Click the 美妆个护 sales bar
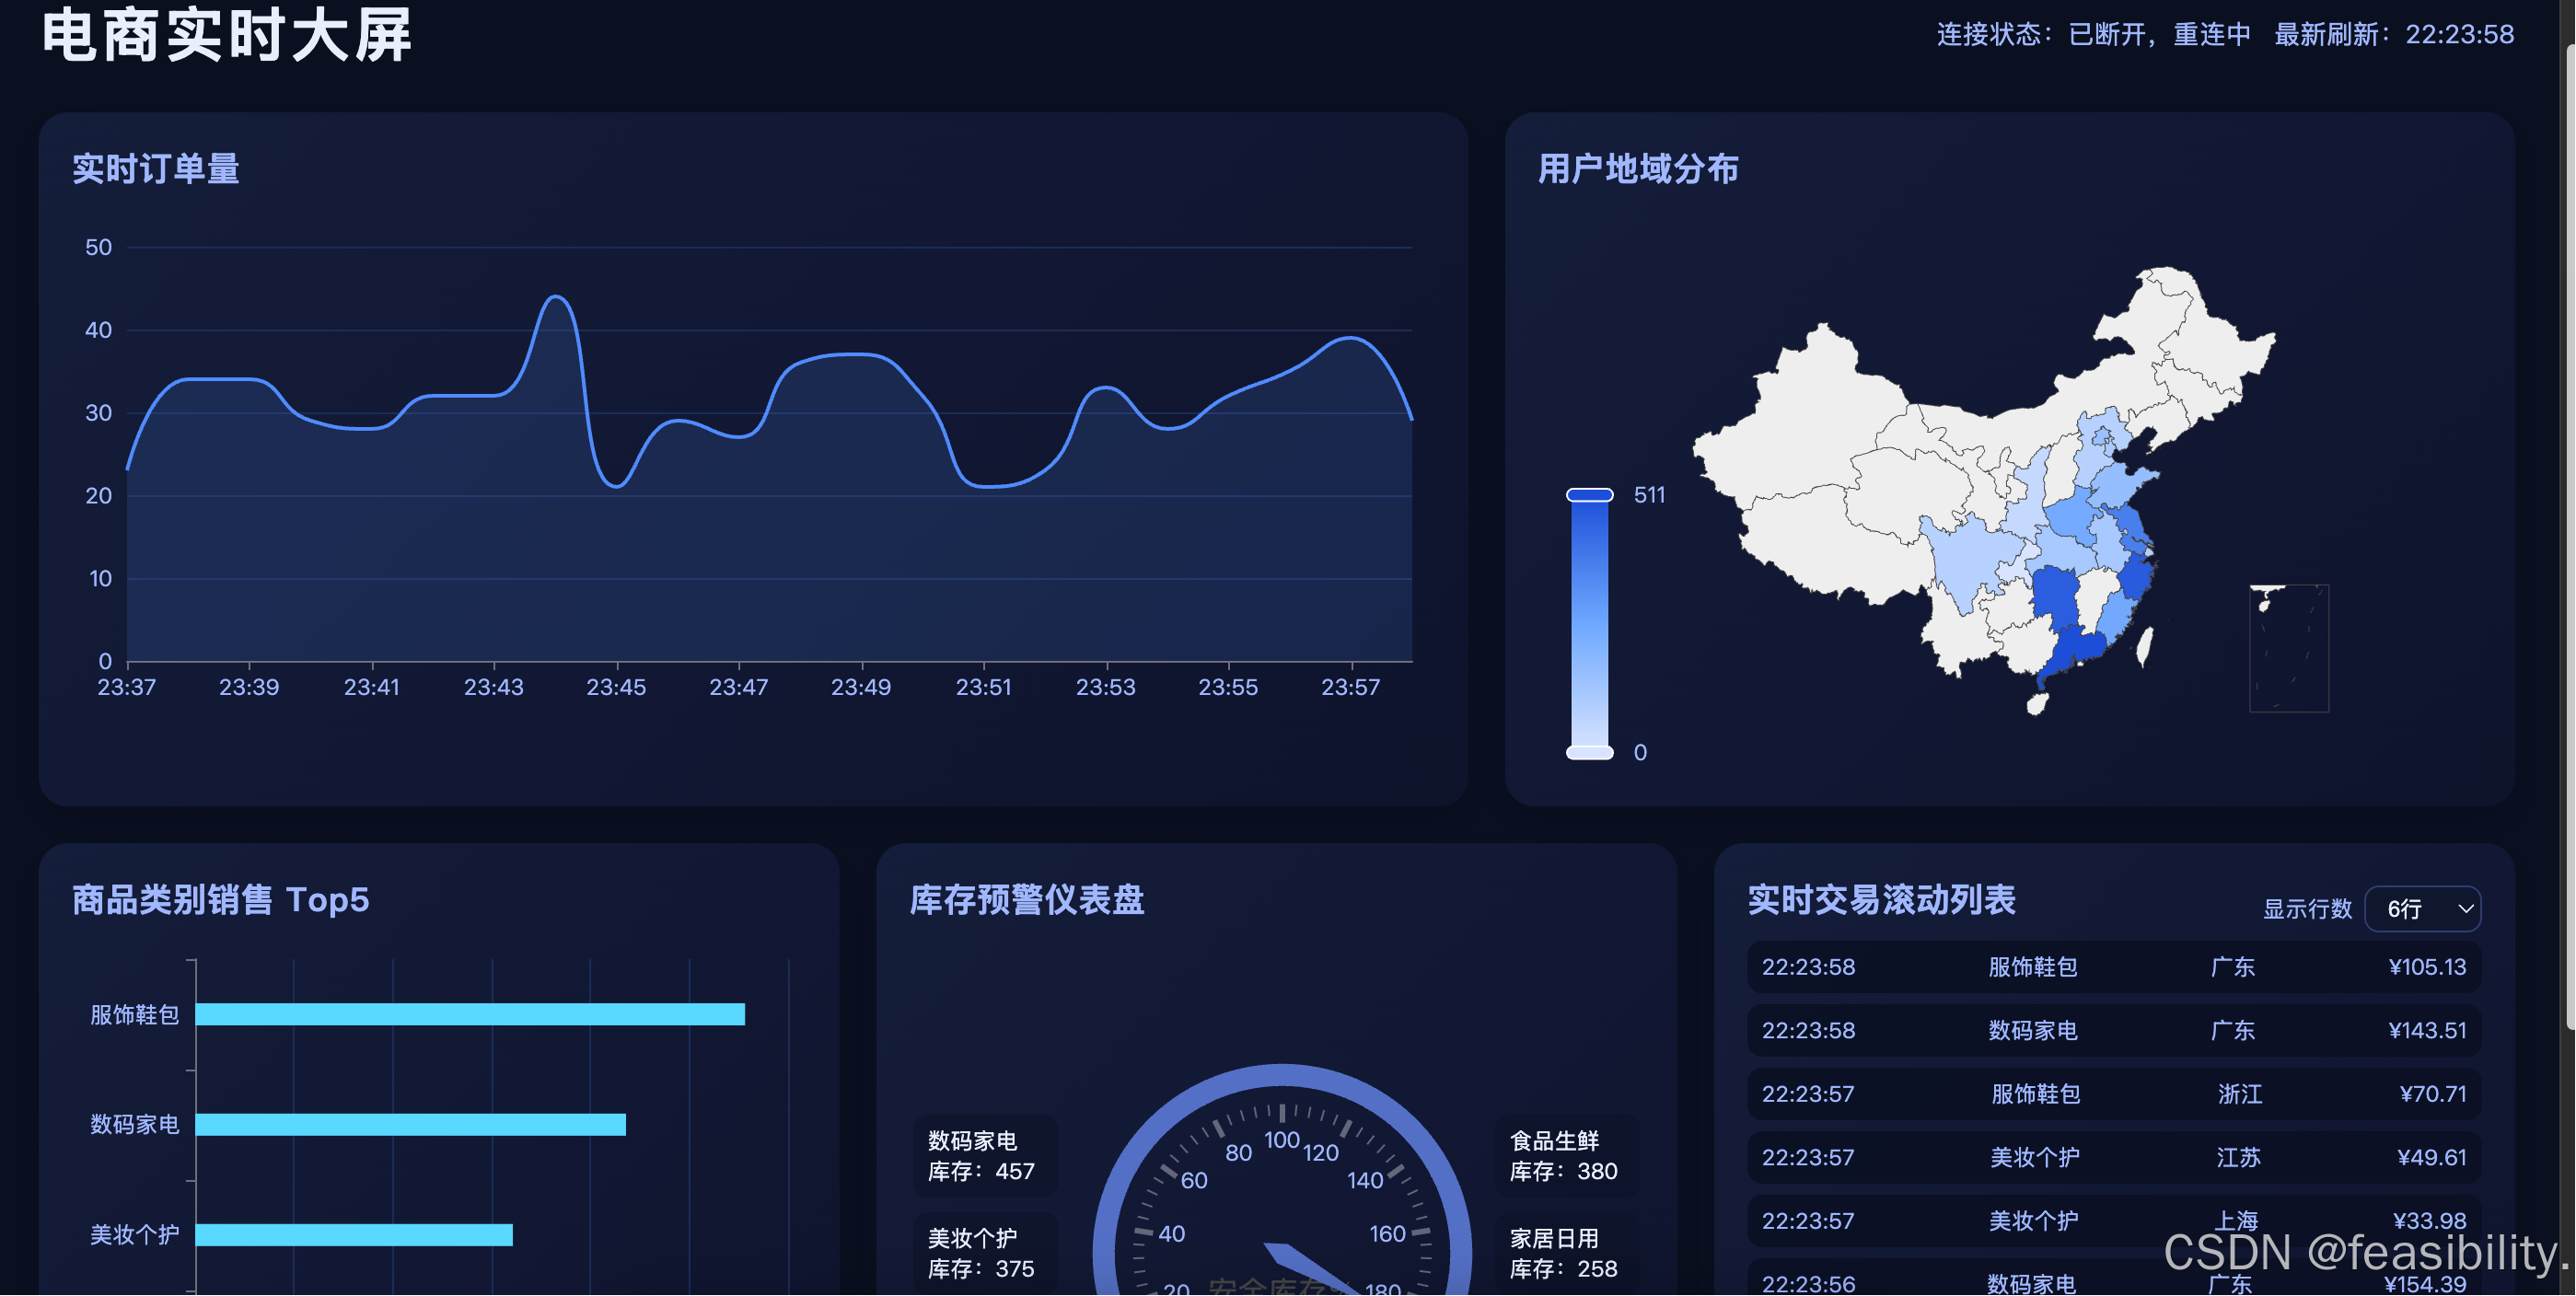This screenshot has width=2576, height=1296. click(x=354, y=1235)
